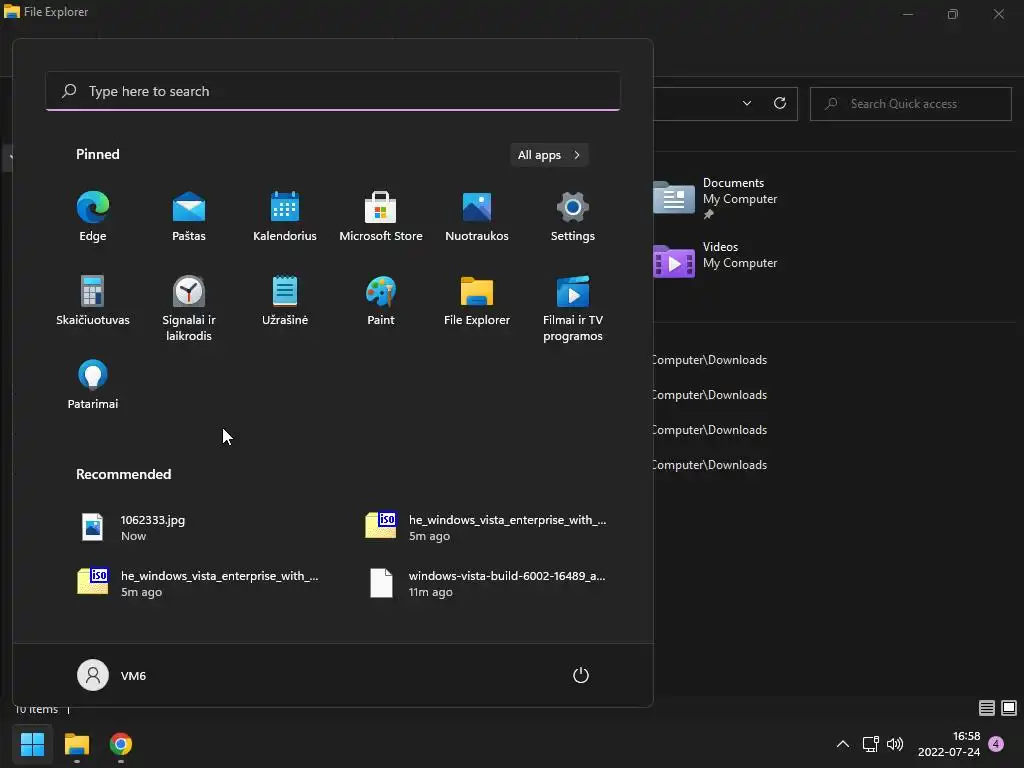Open the Documents folder in File Explorer
This screenshot has width=1024, height=768.
(x=716, y=197)
